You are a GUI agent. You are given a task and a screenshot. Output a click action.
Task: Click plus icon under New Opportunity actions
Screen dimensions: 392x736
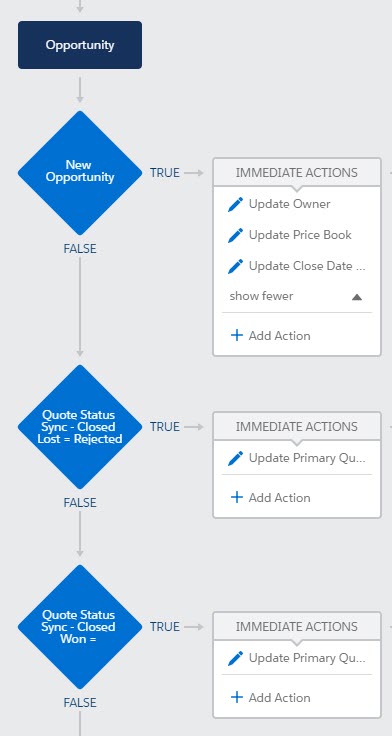237,335
